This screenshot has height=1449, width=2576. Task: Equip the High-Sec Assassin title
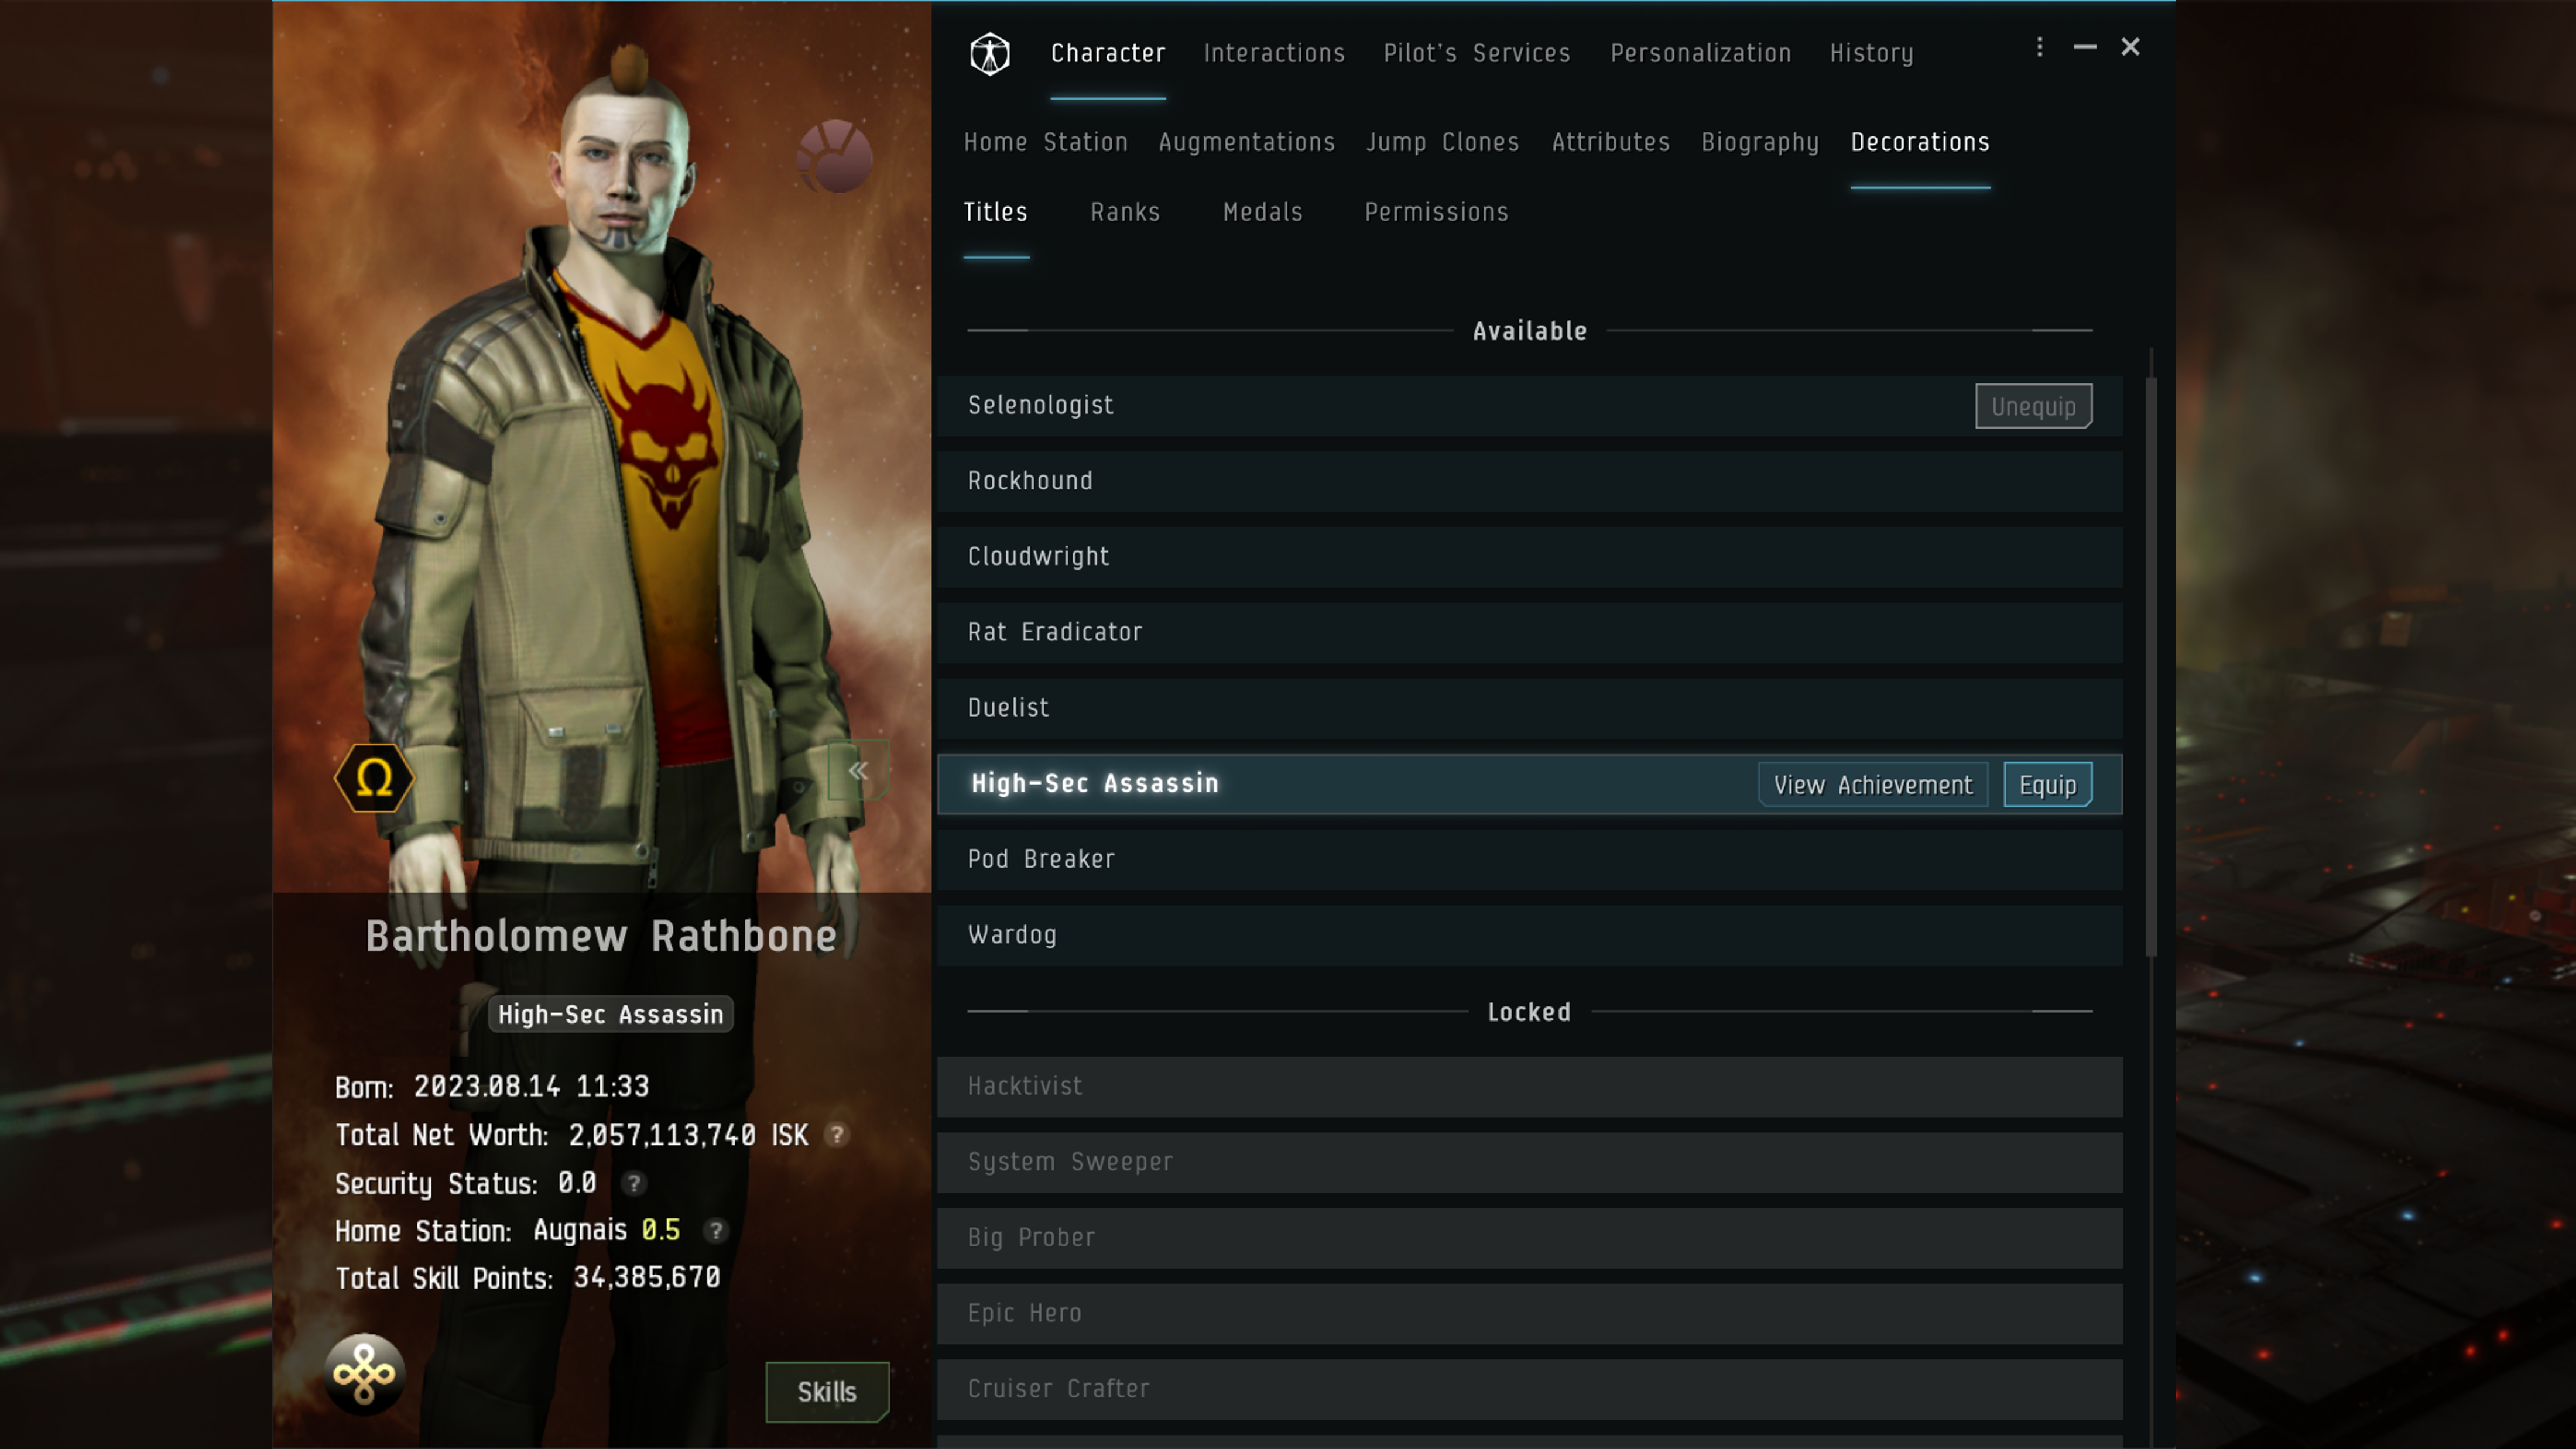(x=2048, y=785)
